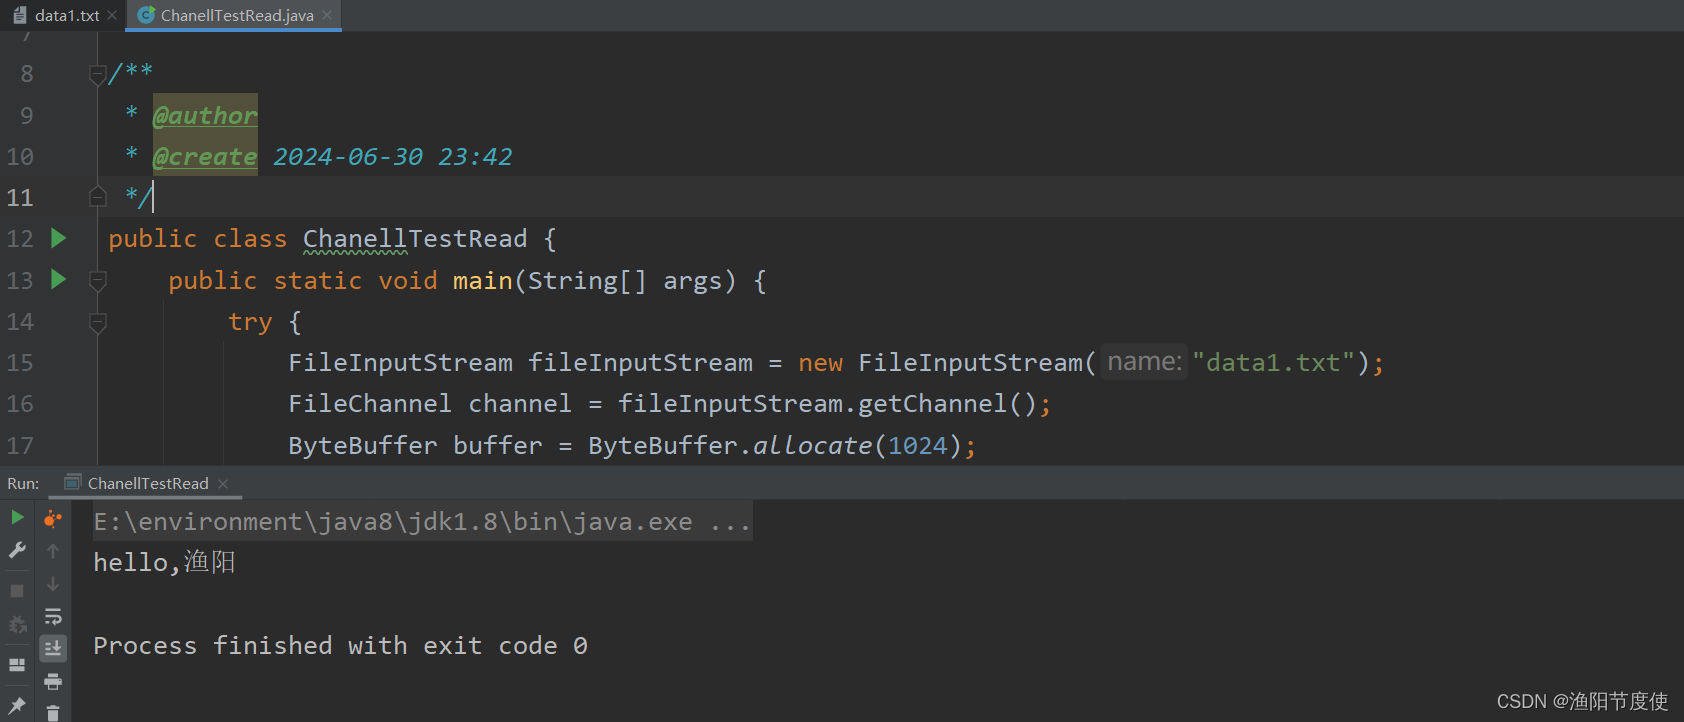Image resolution: width=1684 pixels, height=722 pixels.
Task: Click the orange JRebel-style run icon
Action: (x=53, y=518)
